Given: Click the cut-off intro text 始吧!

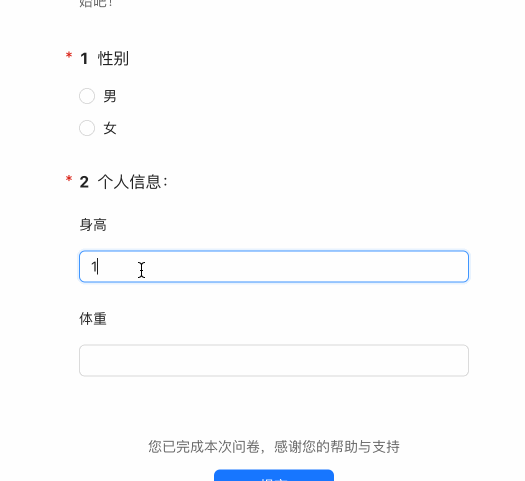Looking at the screenshot, I should [96, 3].
